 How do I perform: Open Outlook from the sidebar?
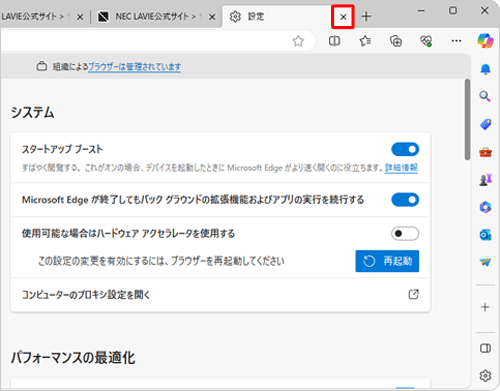[x=485, y=235]
